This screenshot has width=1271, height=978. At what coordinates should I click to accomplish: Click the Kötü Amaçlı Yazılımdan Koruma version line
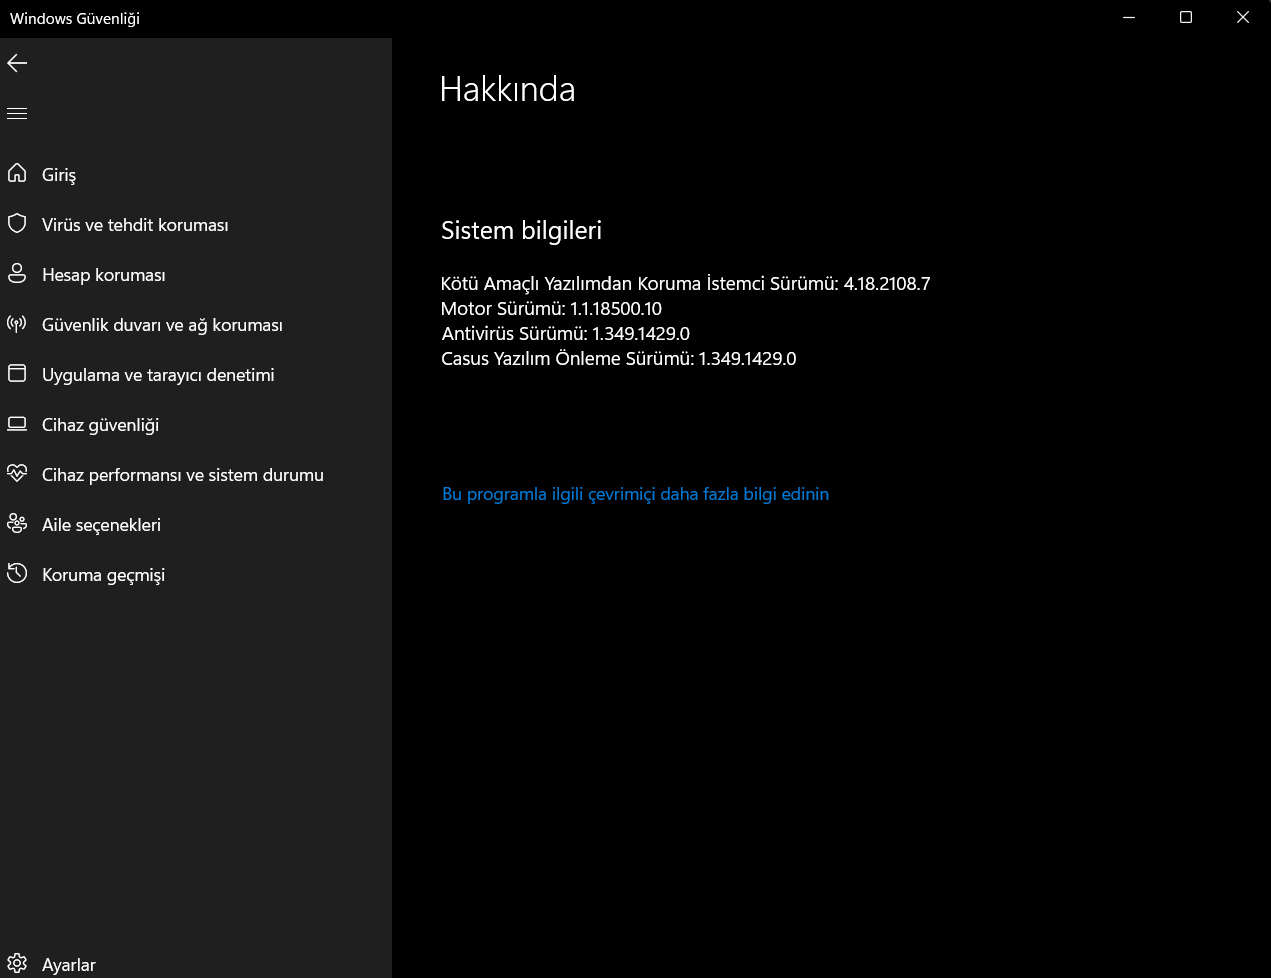pos(685,284)
